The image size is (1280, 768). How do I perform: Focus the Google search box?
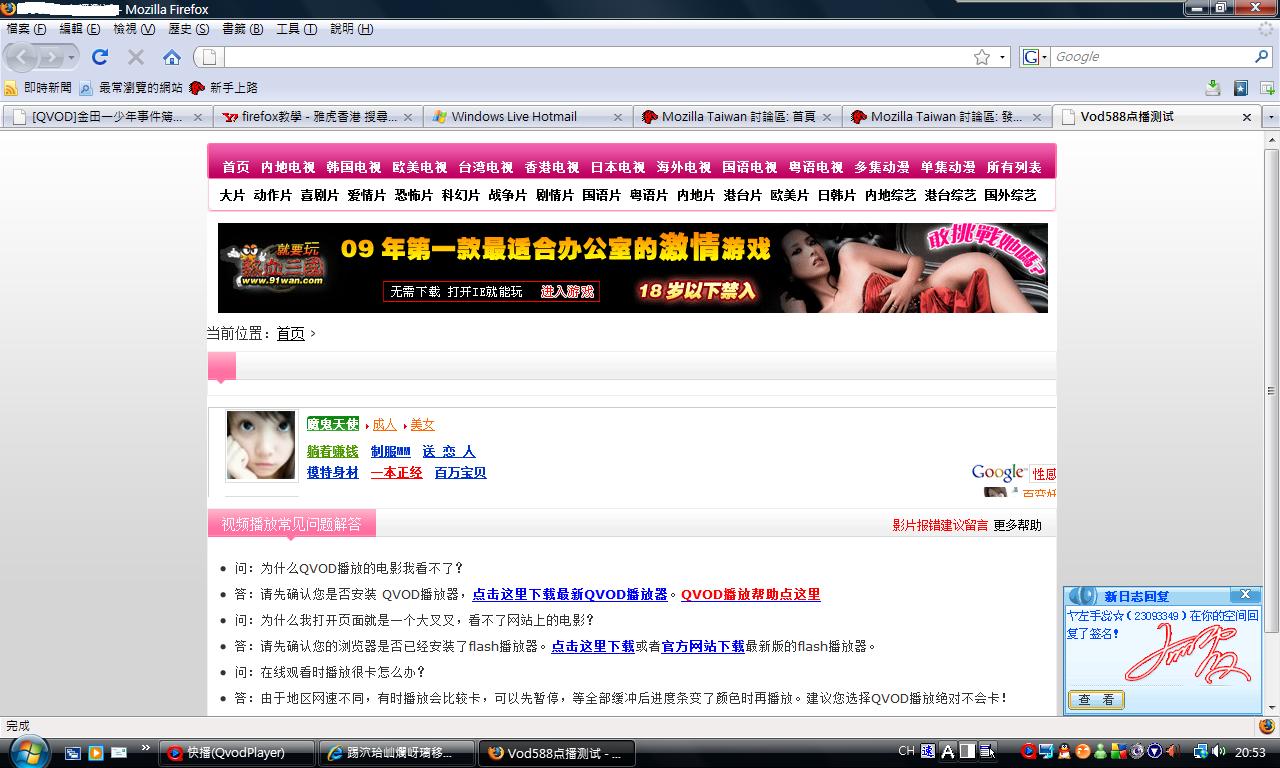(1152, 57)
